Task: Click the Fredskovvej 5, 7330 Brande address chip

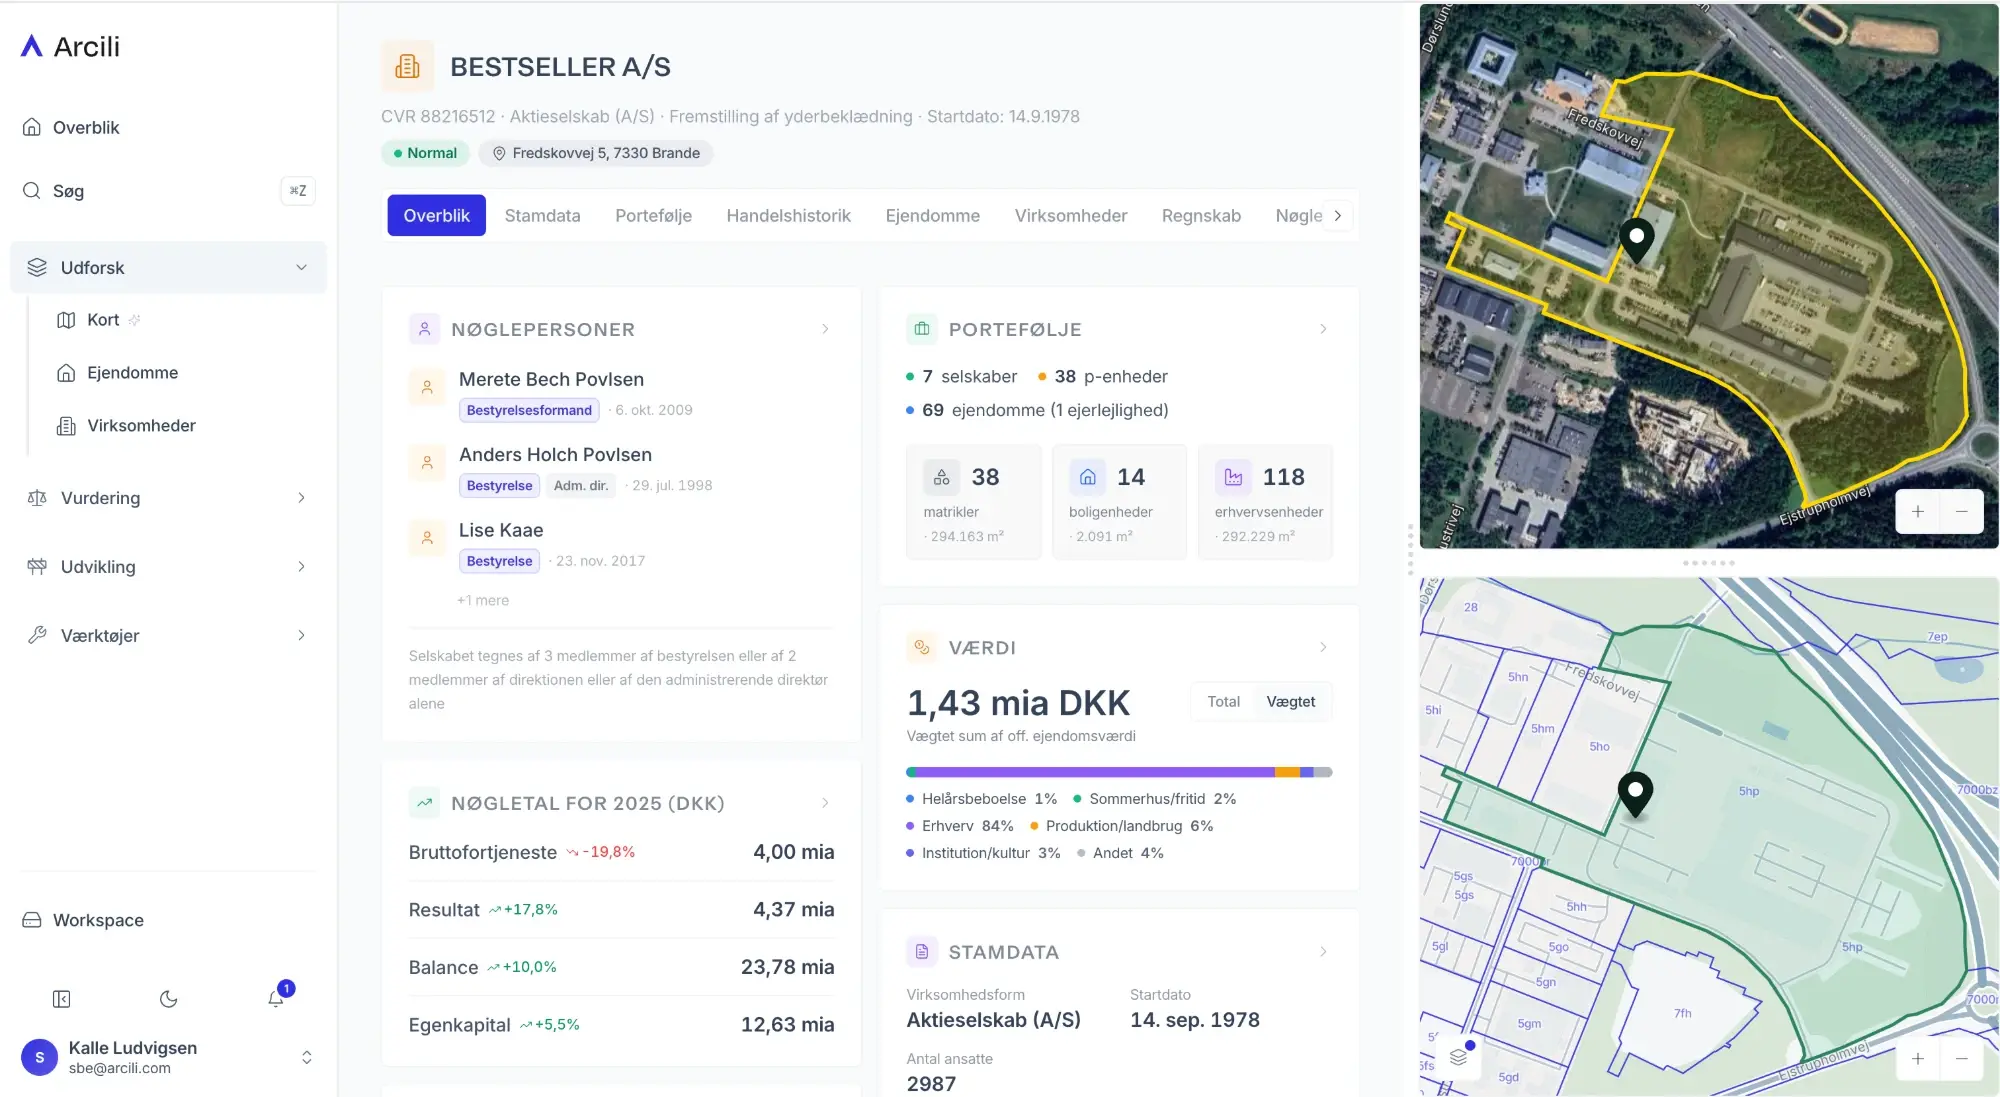Action: coord(596,153)
